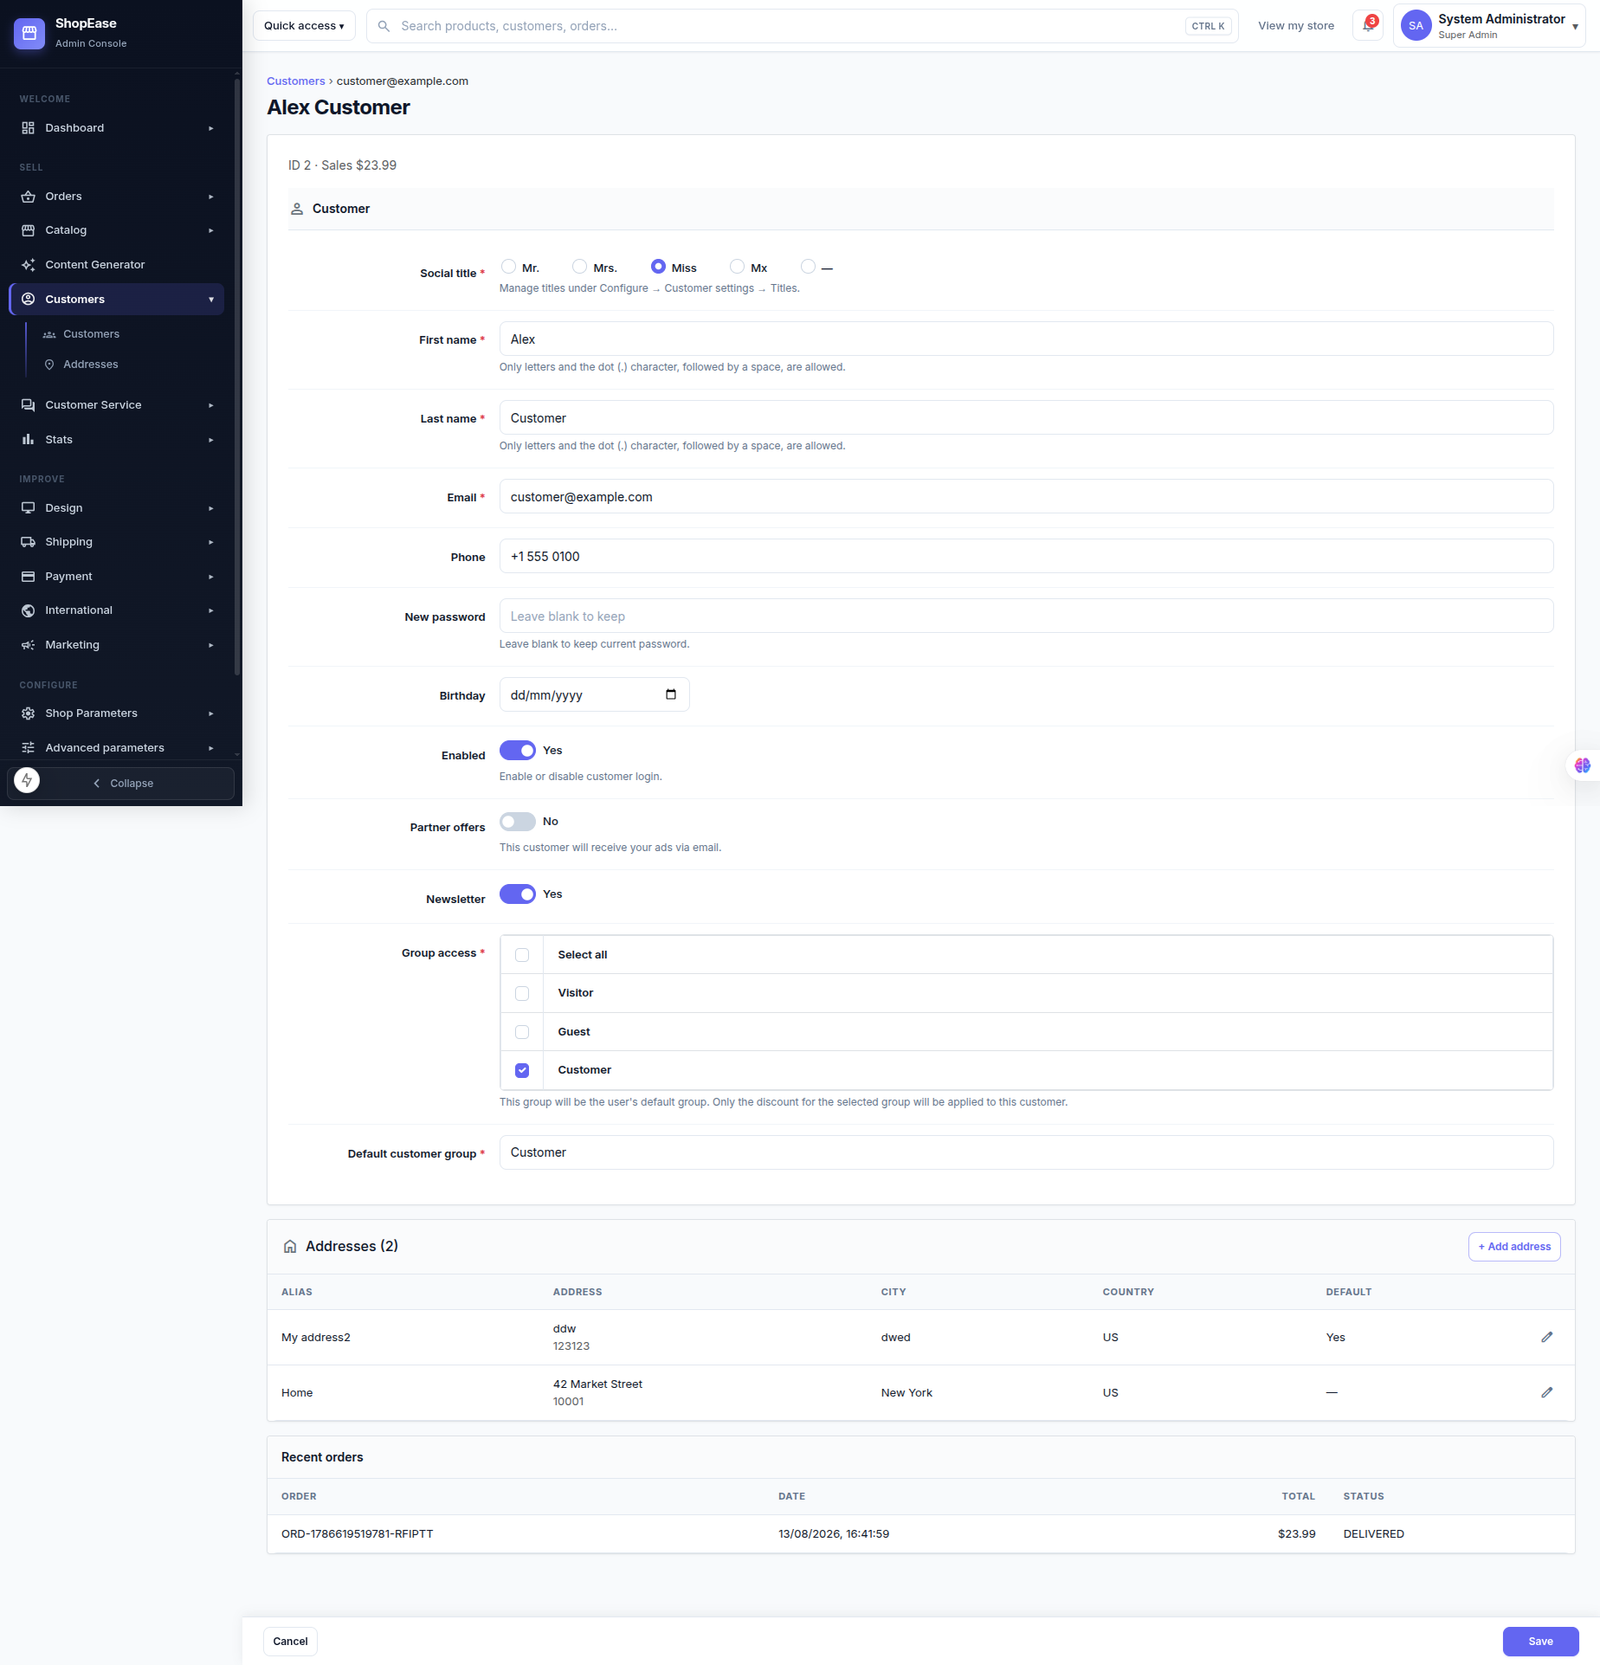Open the Default customer group dropdown
Image resolution: width=1600 pixels, height=1665 pixels.
(1026, 1152)
